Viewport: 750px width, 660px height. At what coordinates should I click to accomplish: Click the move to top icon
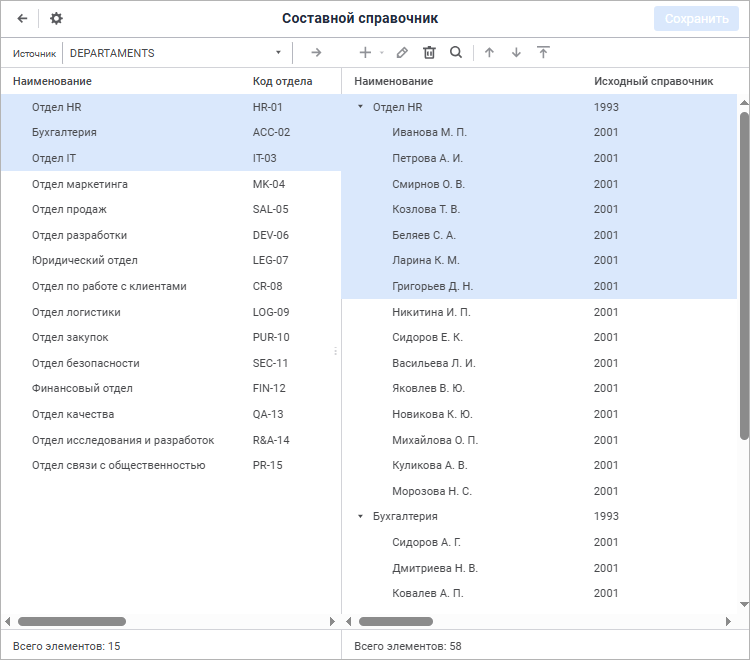click(543, 52)
